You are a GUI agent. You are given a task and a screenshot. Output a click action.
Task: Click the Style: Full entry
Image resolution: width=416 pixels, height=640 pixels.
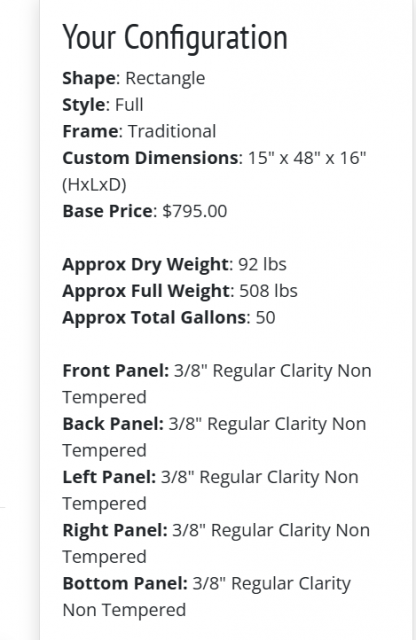(x=102, y=105)
